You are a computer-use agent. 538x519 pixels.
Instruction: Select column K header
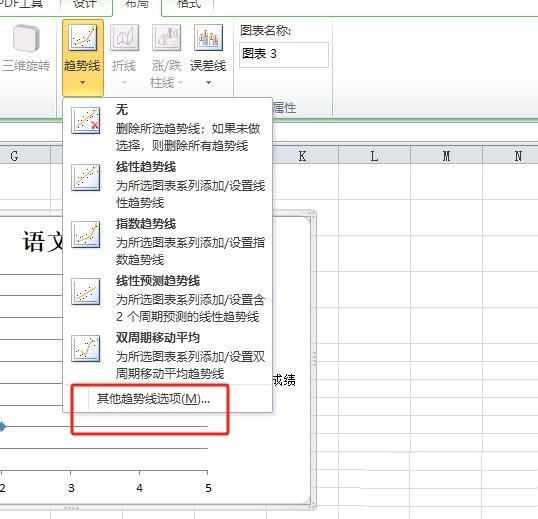302,156
